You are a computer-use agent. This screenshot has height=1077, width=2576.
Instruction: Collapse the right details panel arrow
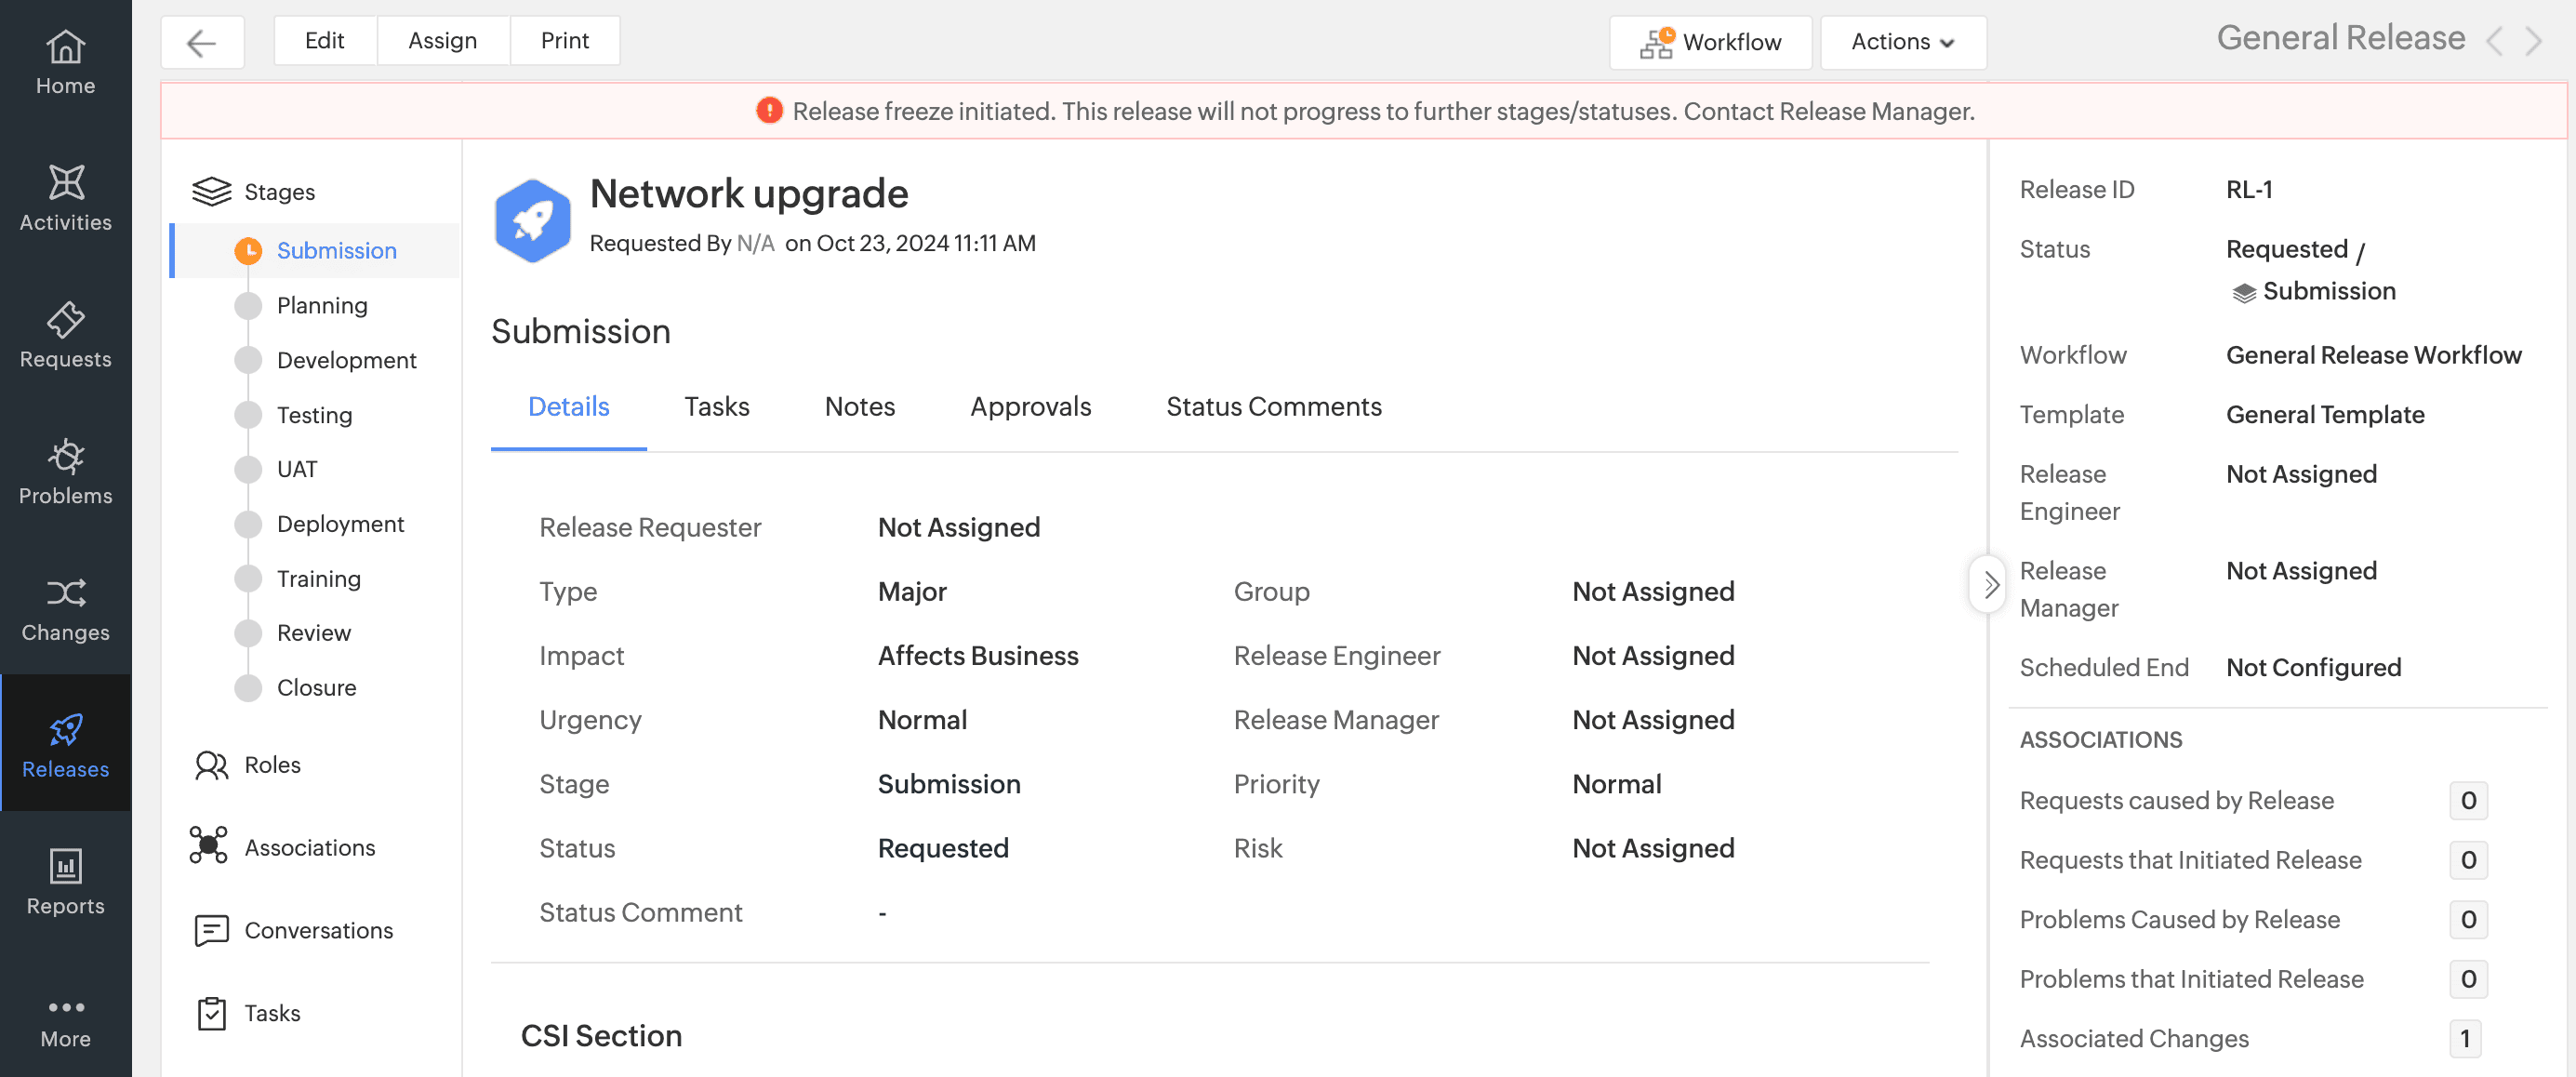tap(1989, 584)
